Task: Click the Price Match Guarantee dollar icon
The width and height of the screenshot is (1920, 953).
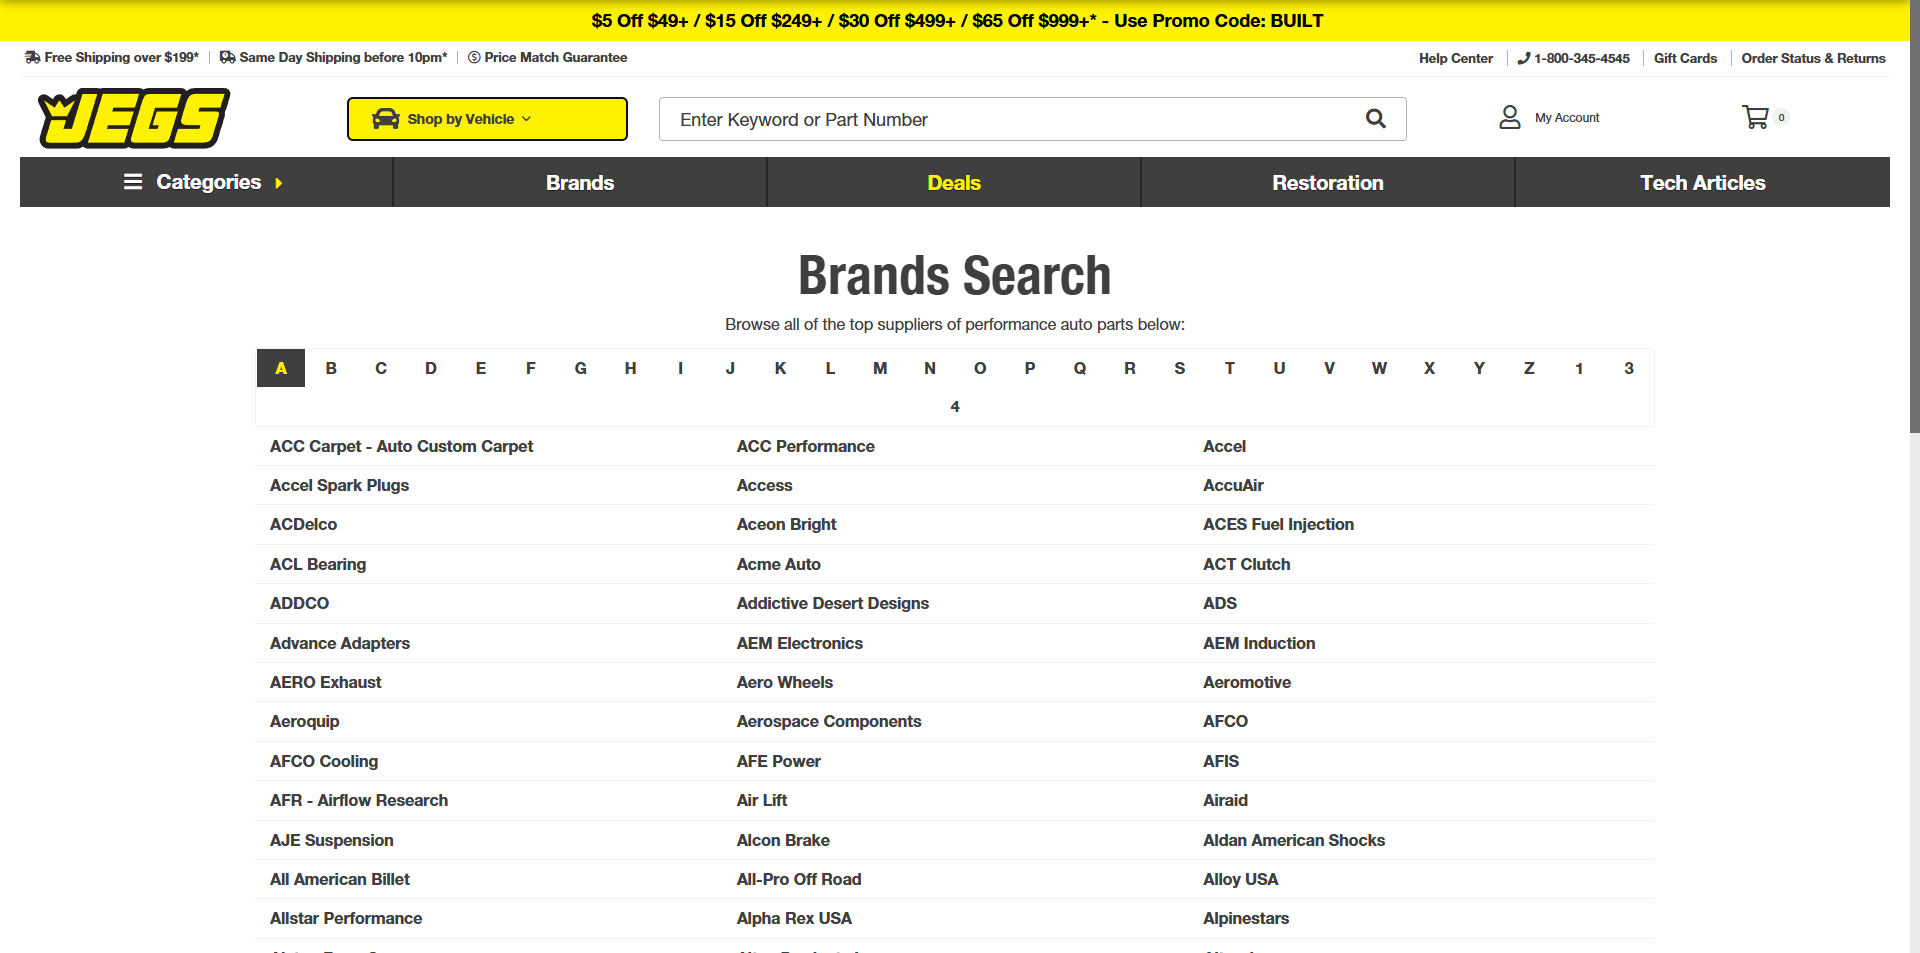Action: pos(474,57)
